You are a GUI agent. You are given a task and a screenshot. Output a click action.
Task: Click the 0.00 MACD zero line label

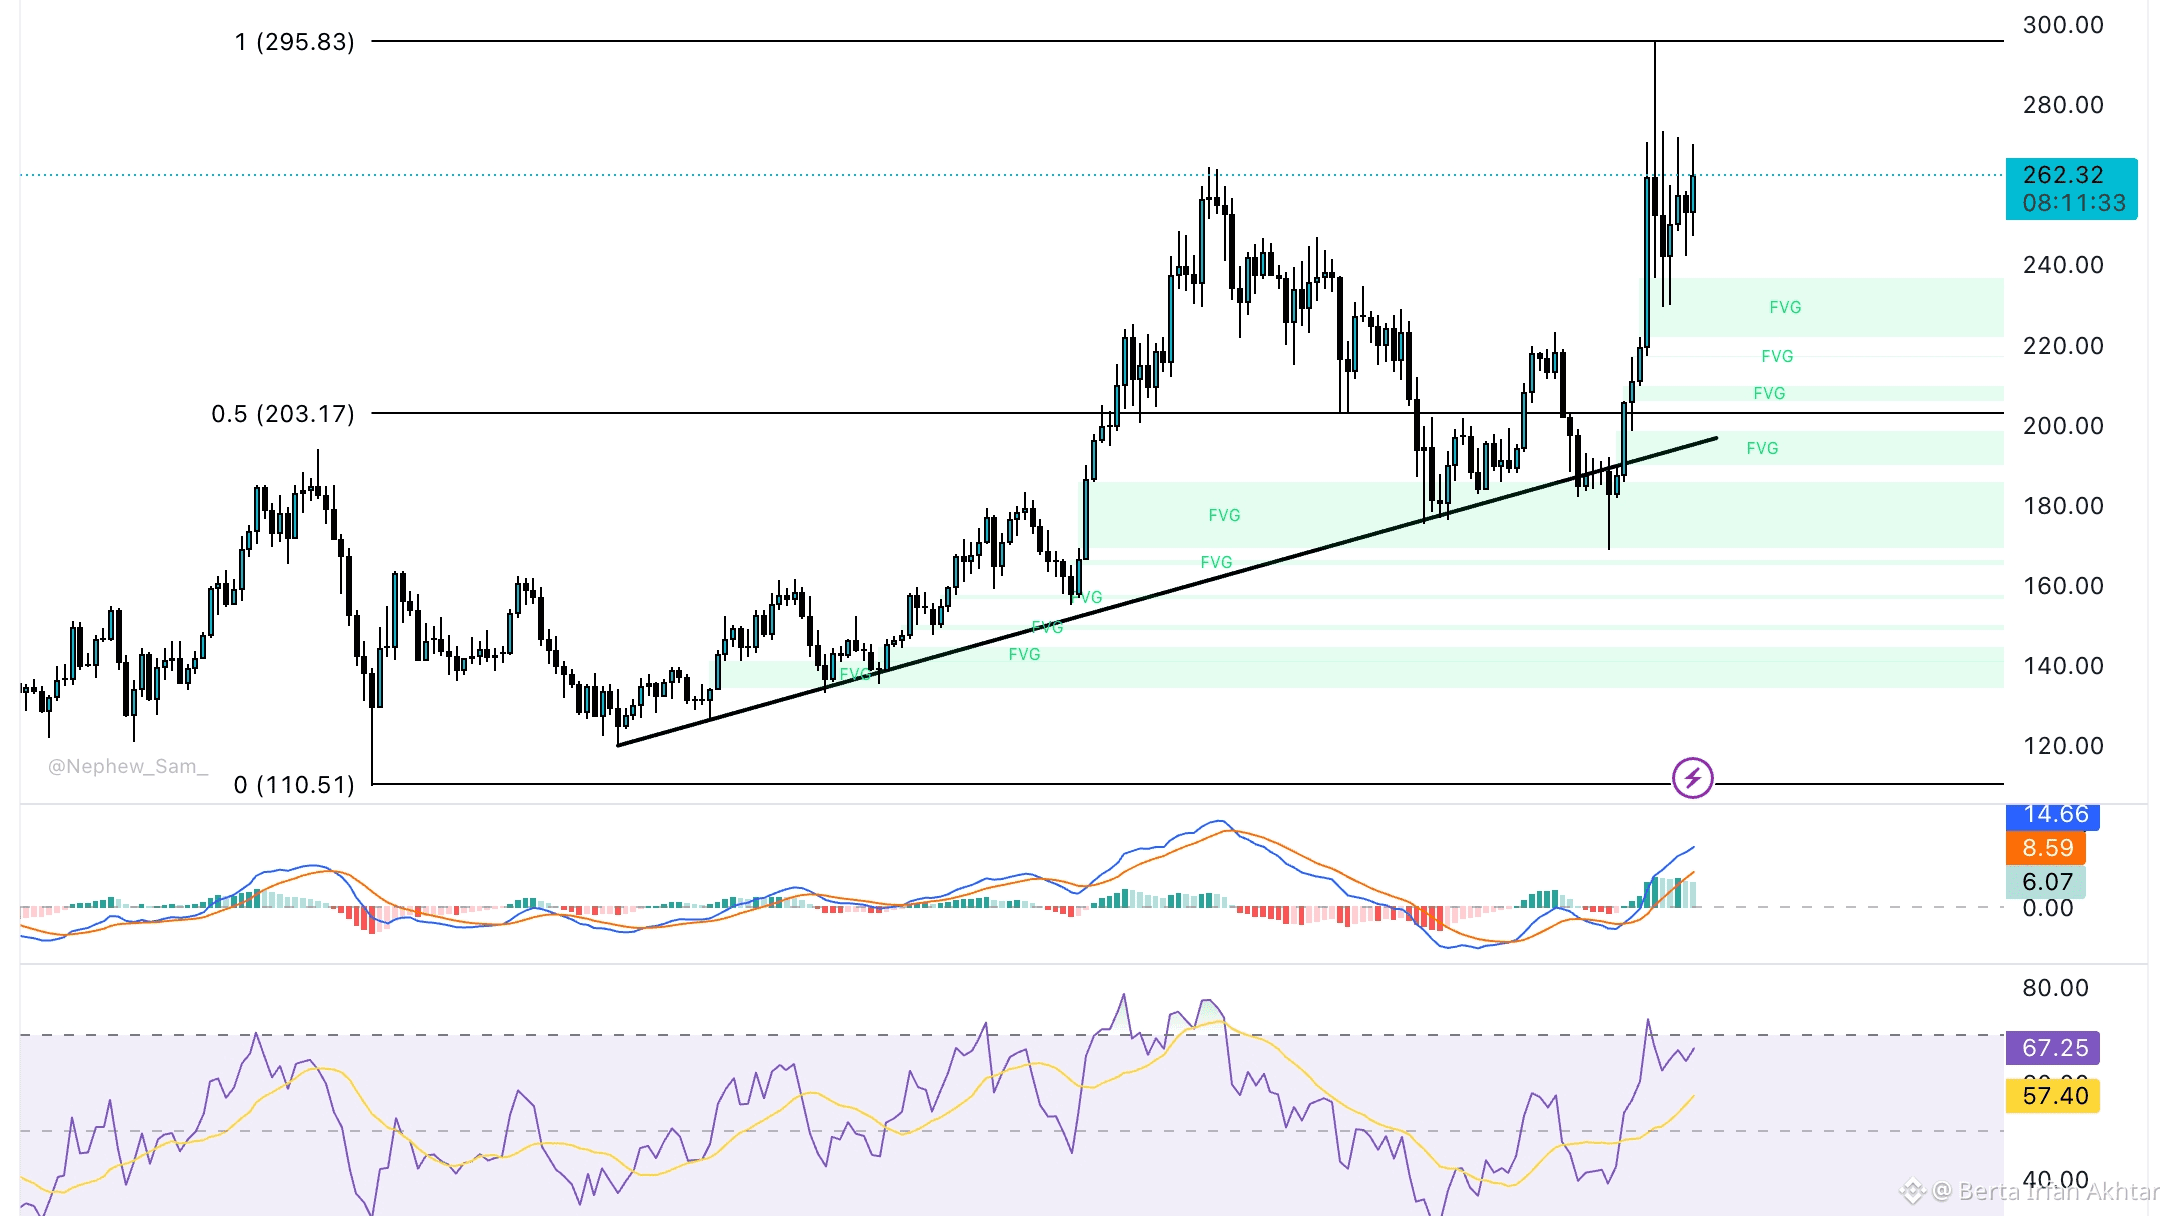point(2047,908)
